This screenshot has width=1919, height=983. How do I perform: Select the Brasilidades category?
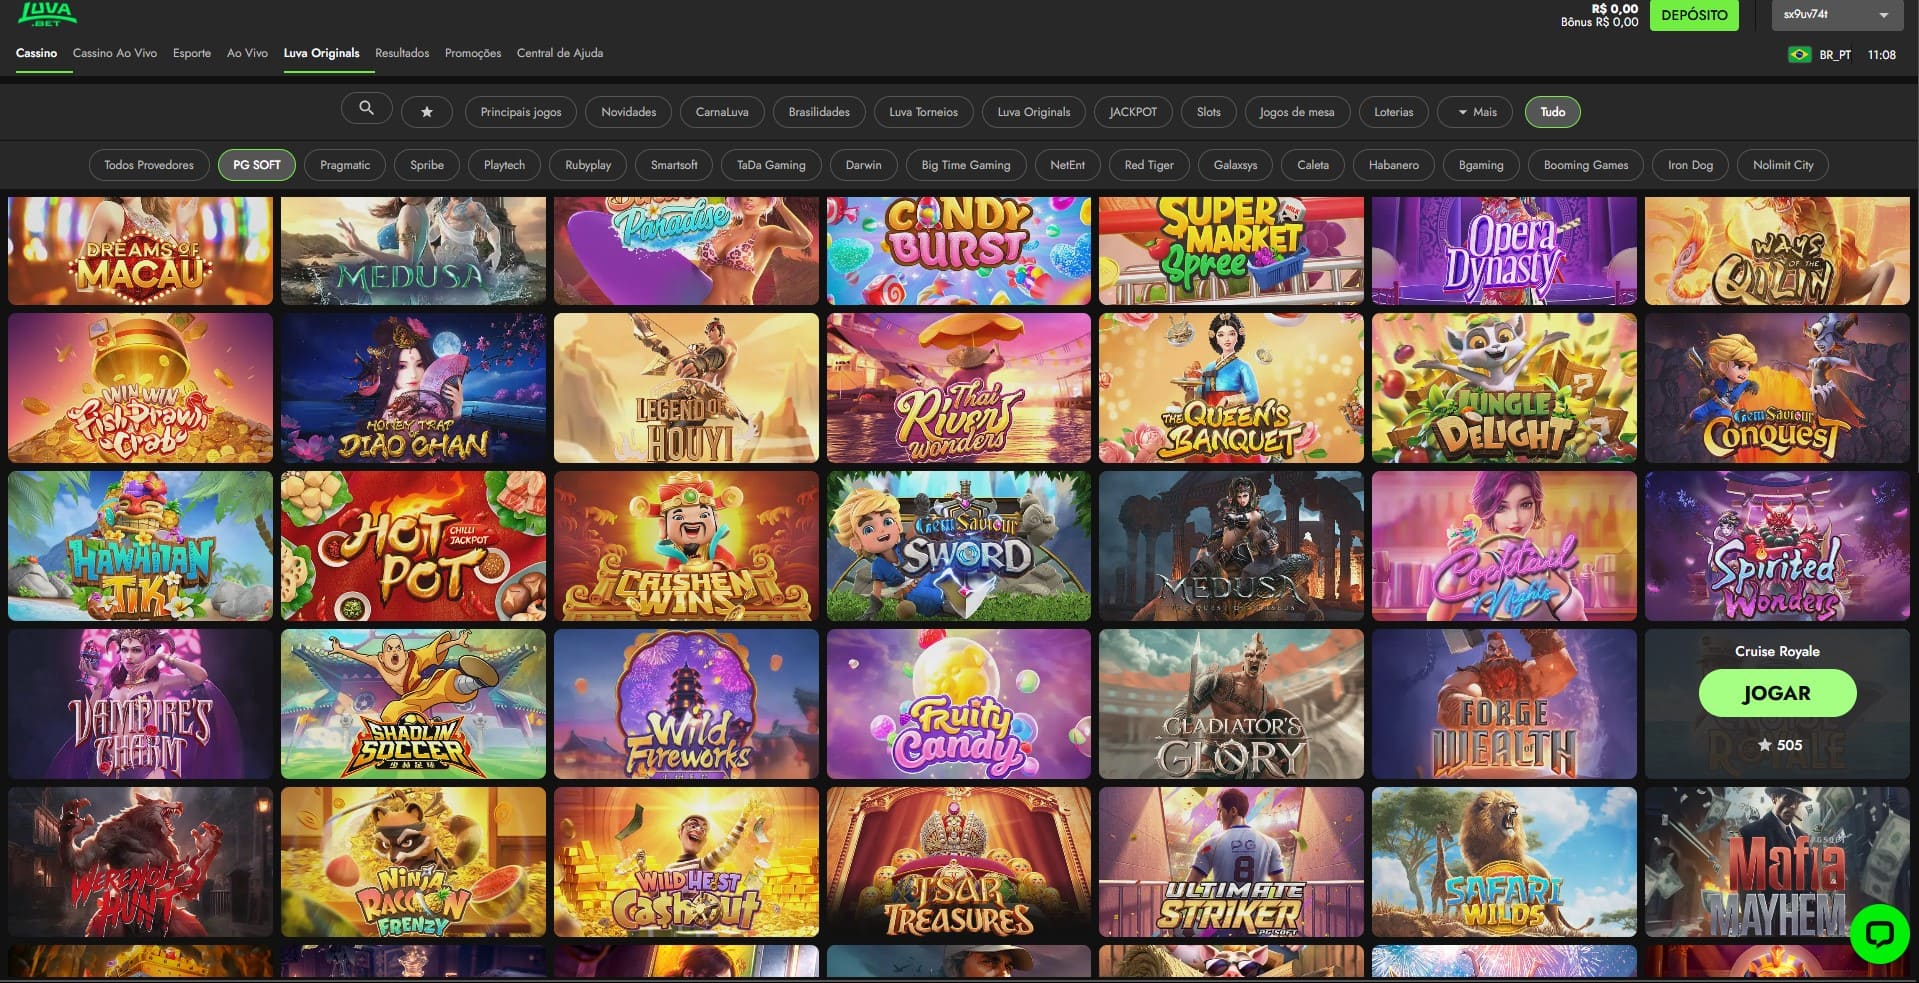click(x=819, y=112)
